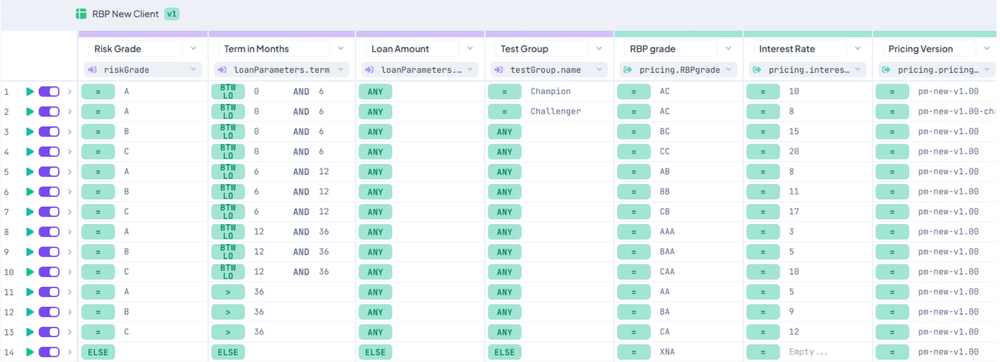This screenshot has height=362, width=1000.
Task: Toggle row 14 enabled switch
Action: 49,352
